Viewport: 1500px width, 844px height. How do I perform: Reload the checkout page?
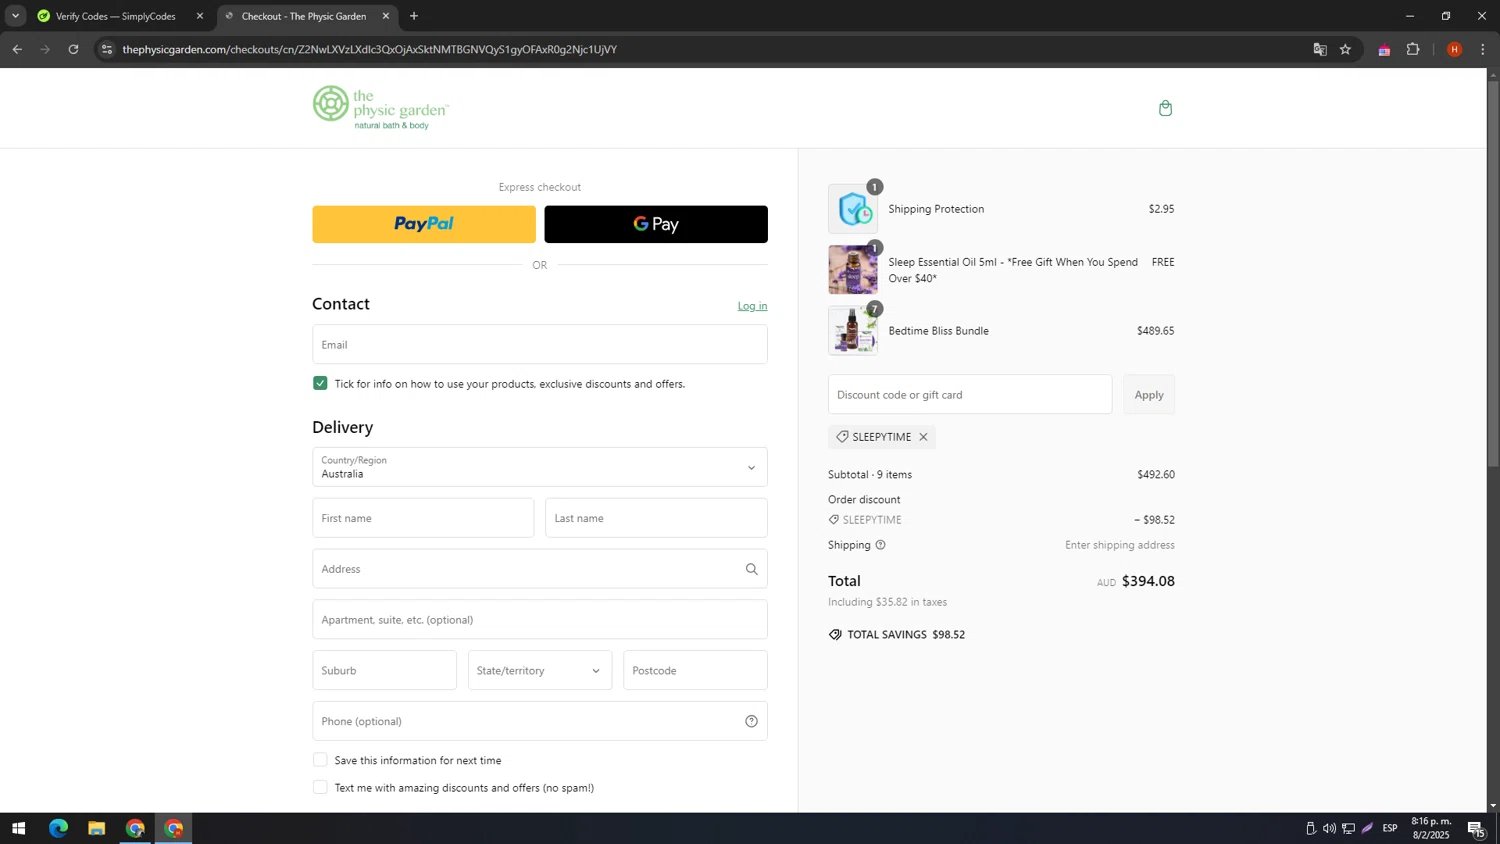[73, 49]
